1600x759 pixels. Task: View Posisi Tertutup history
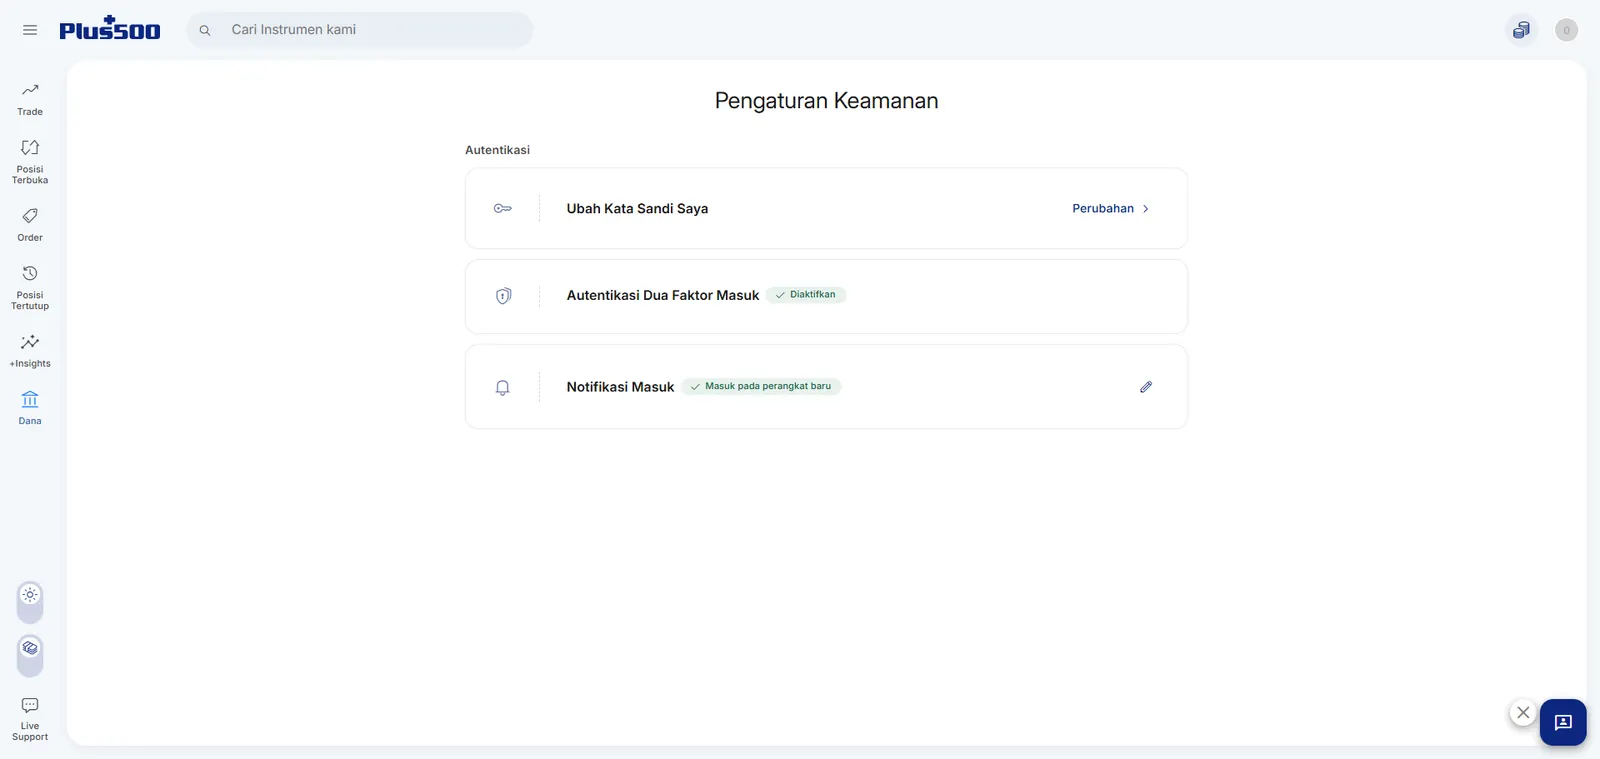(x=30, y=288)
